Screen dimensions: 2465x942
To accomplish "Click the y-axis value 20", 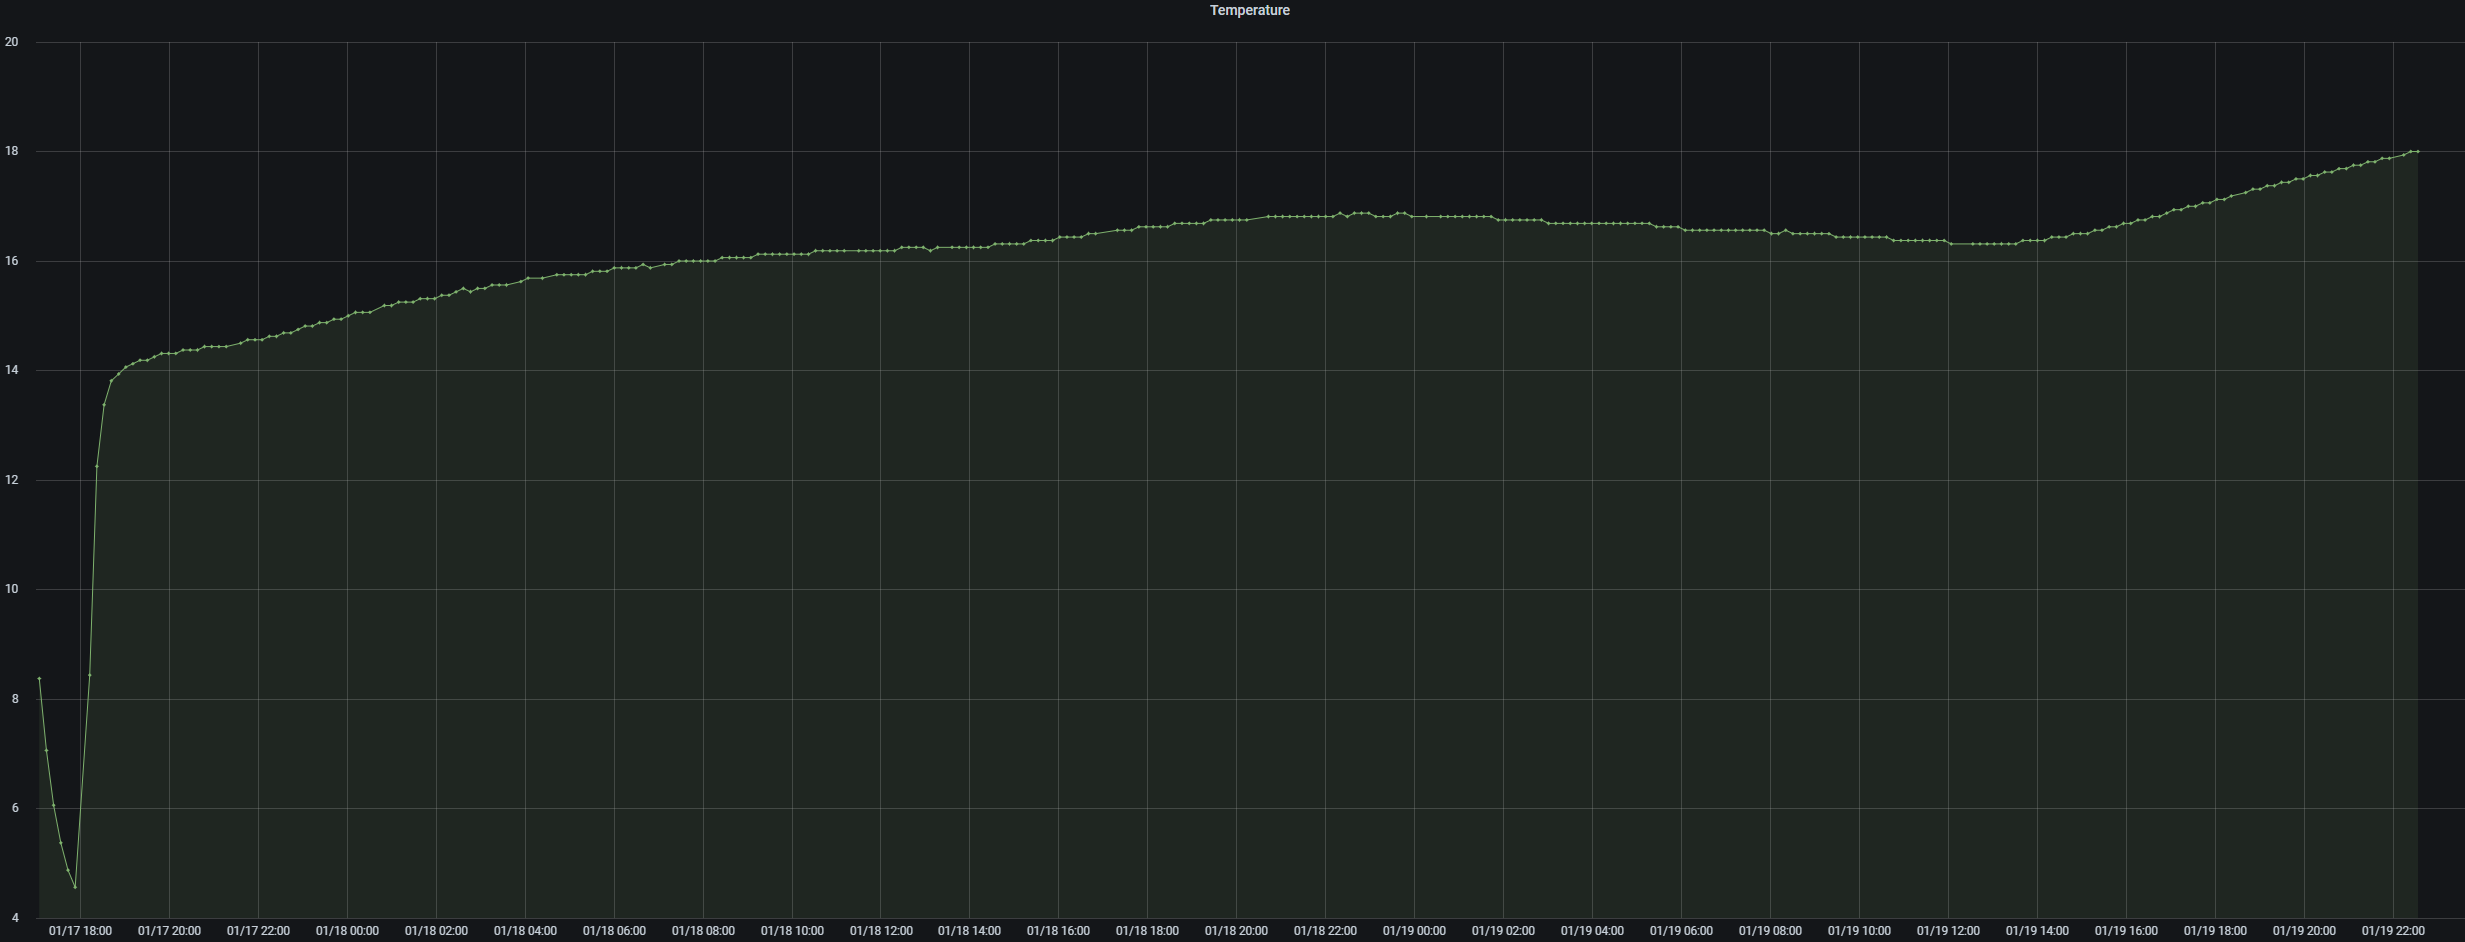I will coord(11,42).
